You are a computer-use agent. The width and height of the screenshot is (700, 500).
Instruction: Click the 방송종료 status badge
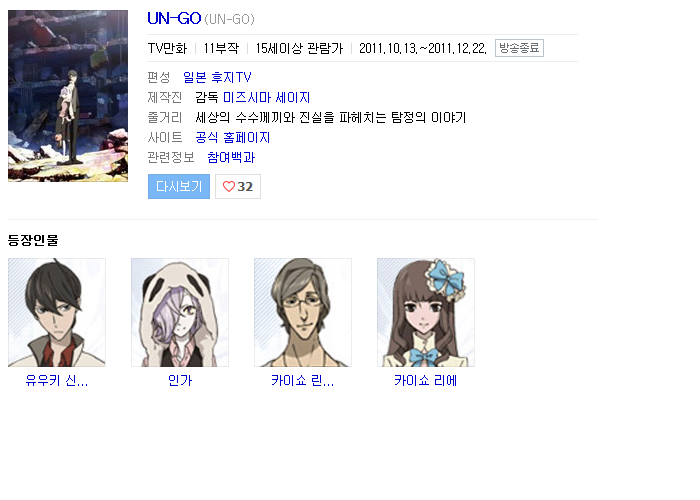pyautogui.click(x=519, y=48)
